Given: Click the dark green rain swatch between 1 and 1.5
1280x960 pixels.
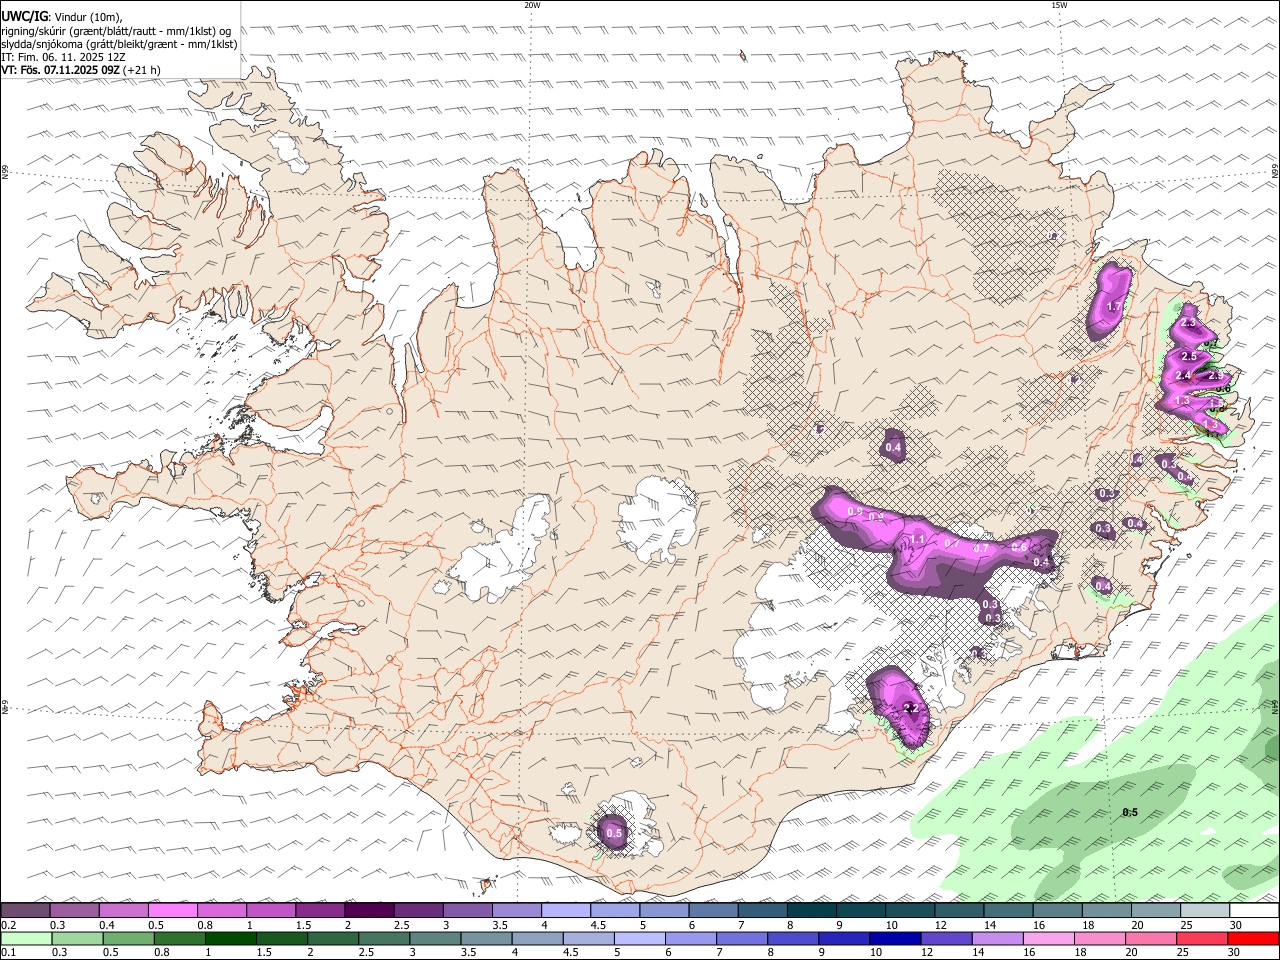Looking at the screenshot, I should 231,938.
